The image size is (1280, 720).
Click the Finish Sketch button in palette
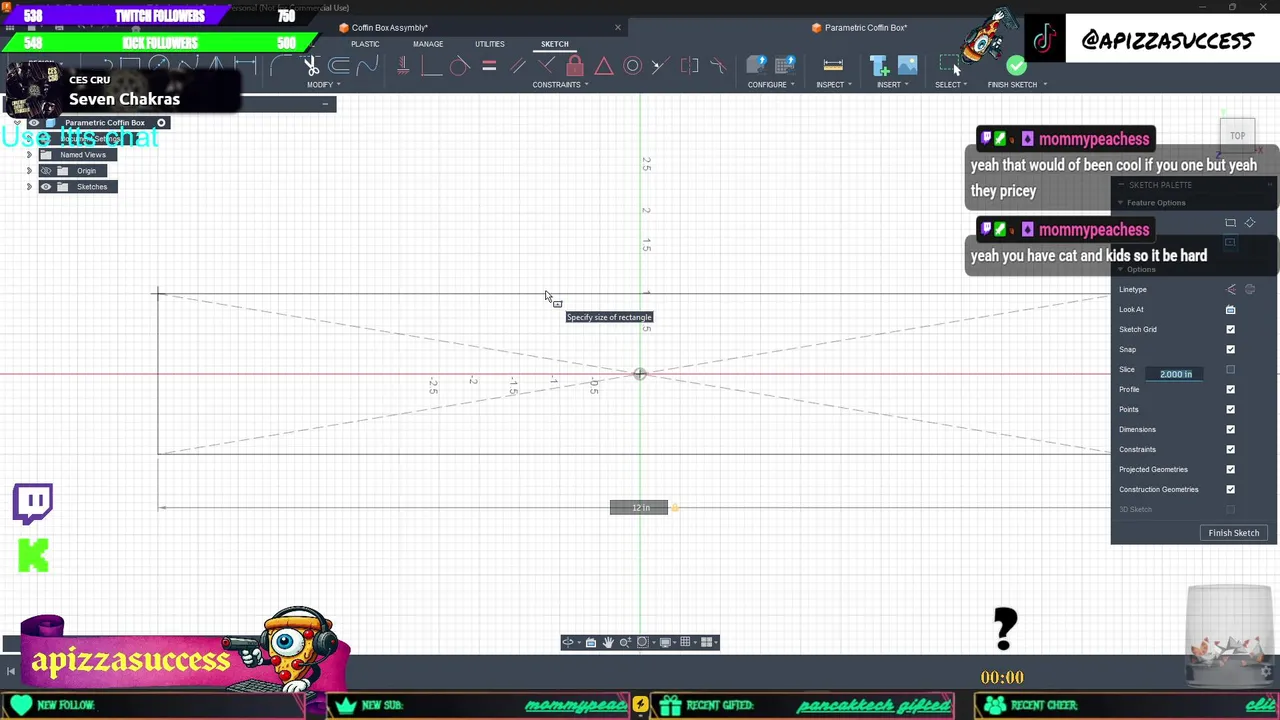[1234, 533]
